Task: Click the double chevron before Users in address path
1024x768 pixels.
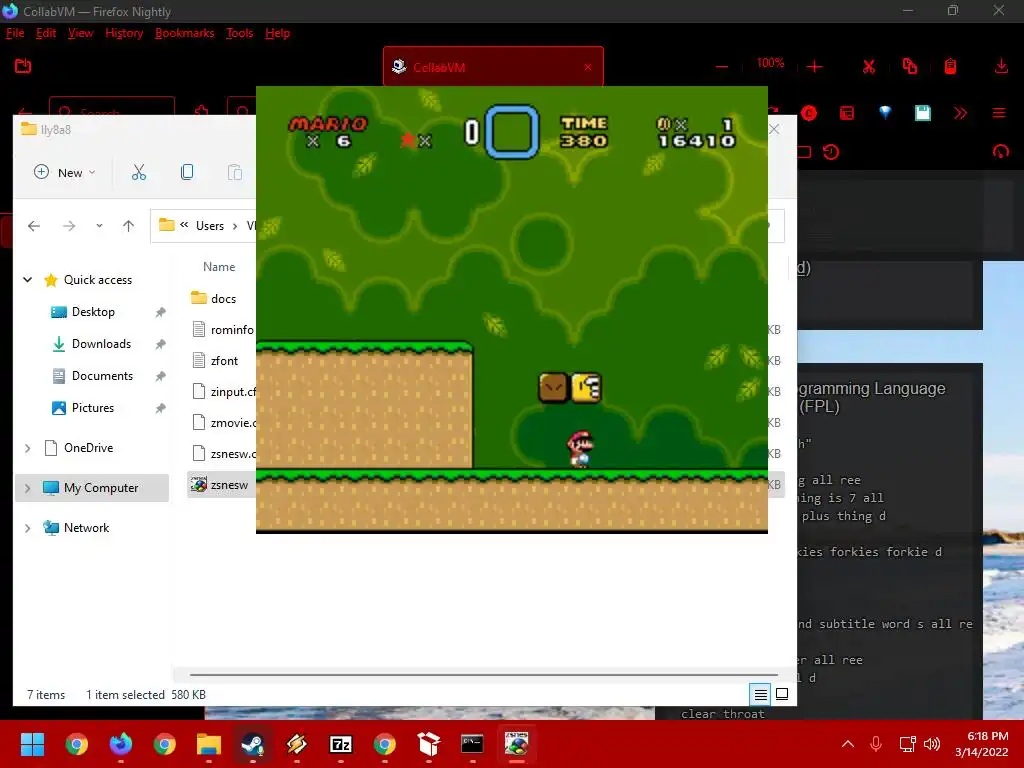Action: click(x=184, y=225)
